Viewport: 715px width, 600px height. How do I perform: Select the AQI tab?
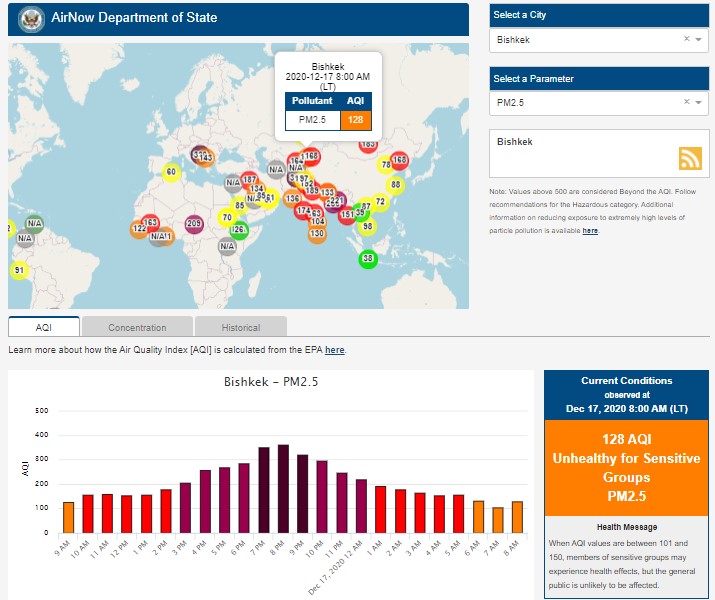tap(43, 327)
